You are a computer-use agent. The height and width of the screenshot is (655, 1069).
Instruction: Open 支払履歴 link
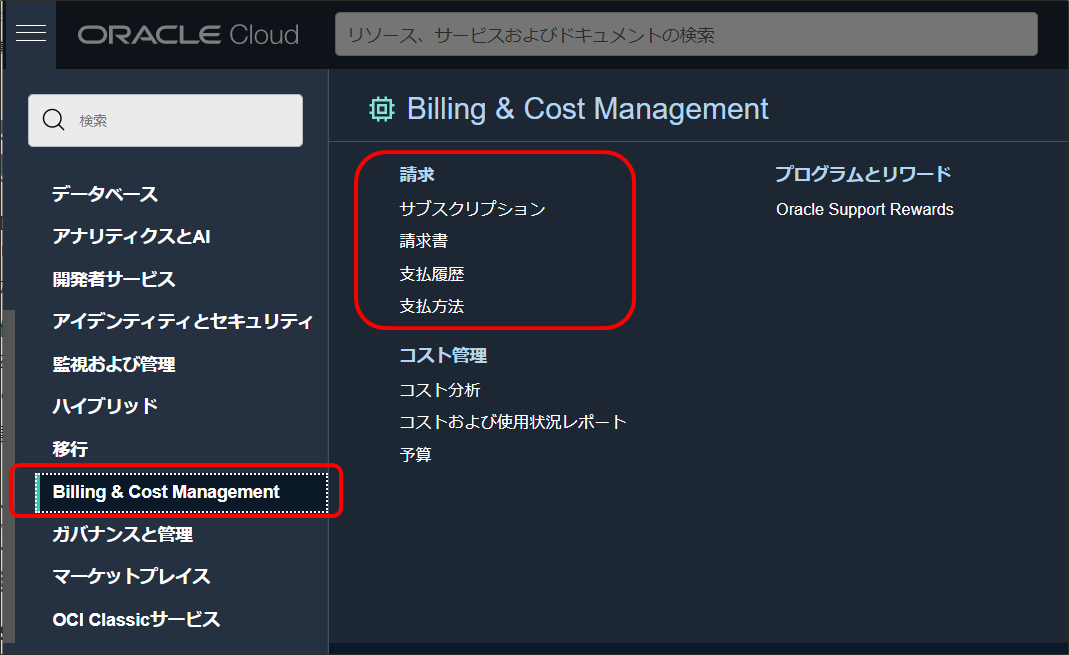(432, 274)
